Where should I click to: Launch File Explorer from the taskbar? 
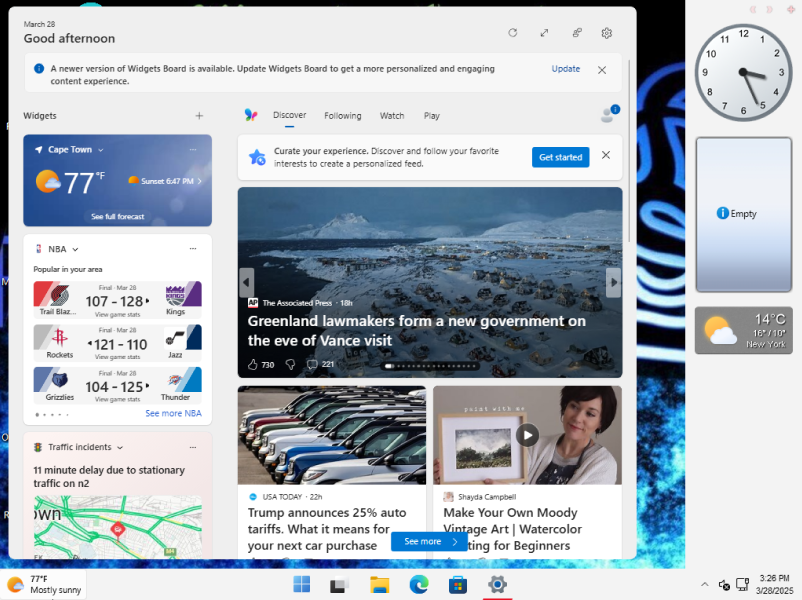[380, 584]
